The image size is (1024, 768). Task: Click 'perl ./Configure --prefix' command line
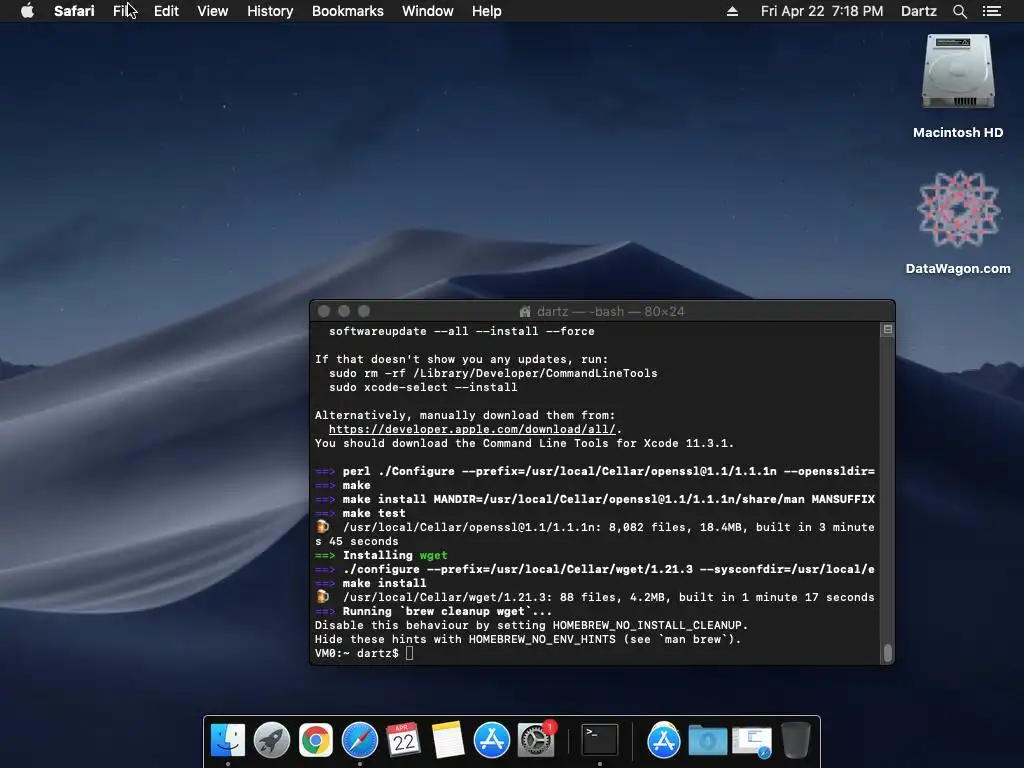coord(594,472)
